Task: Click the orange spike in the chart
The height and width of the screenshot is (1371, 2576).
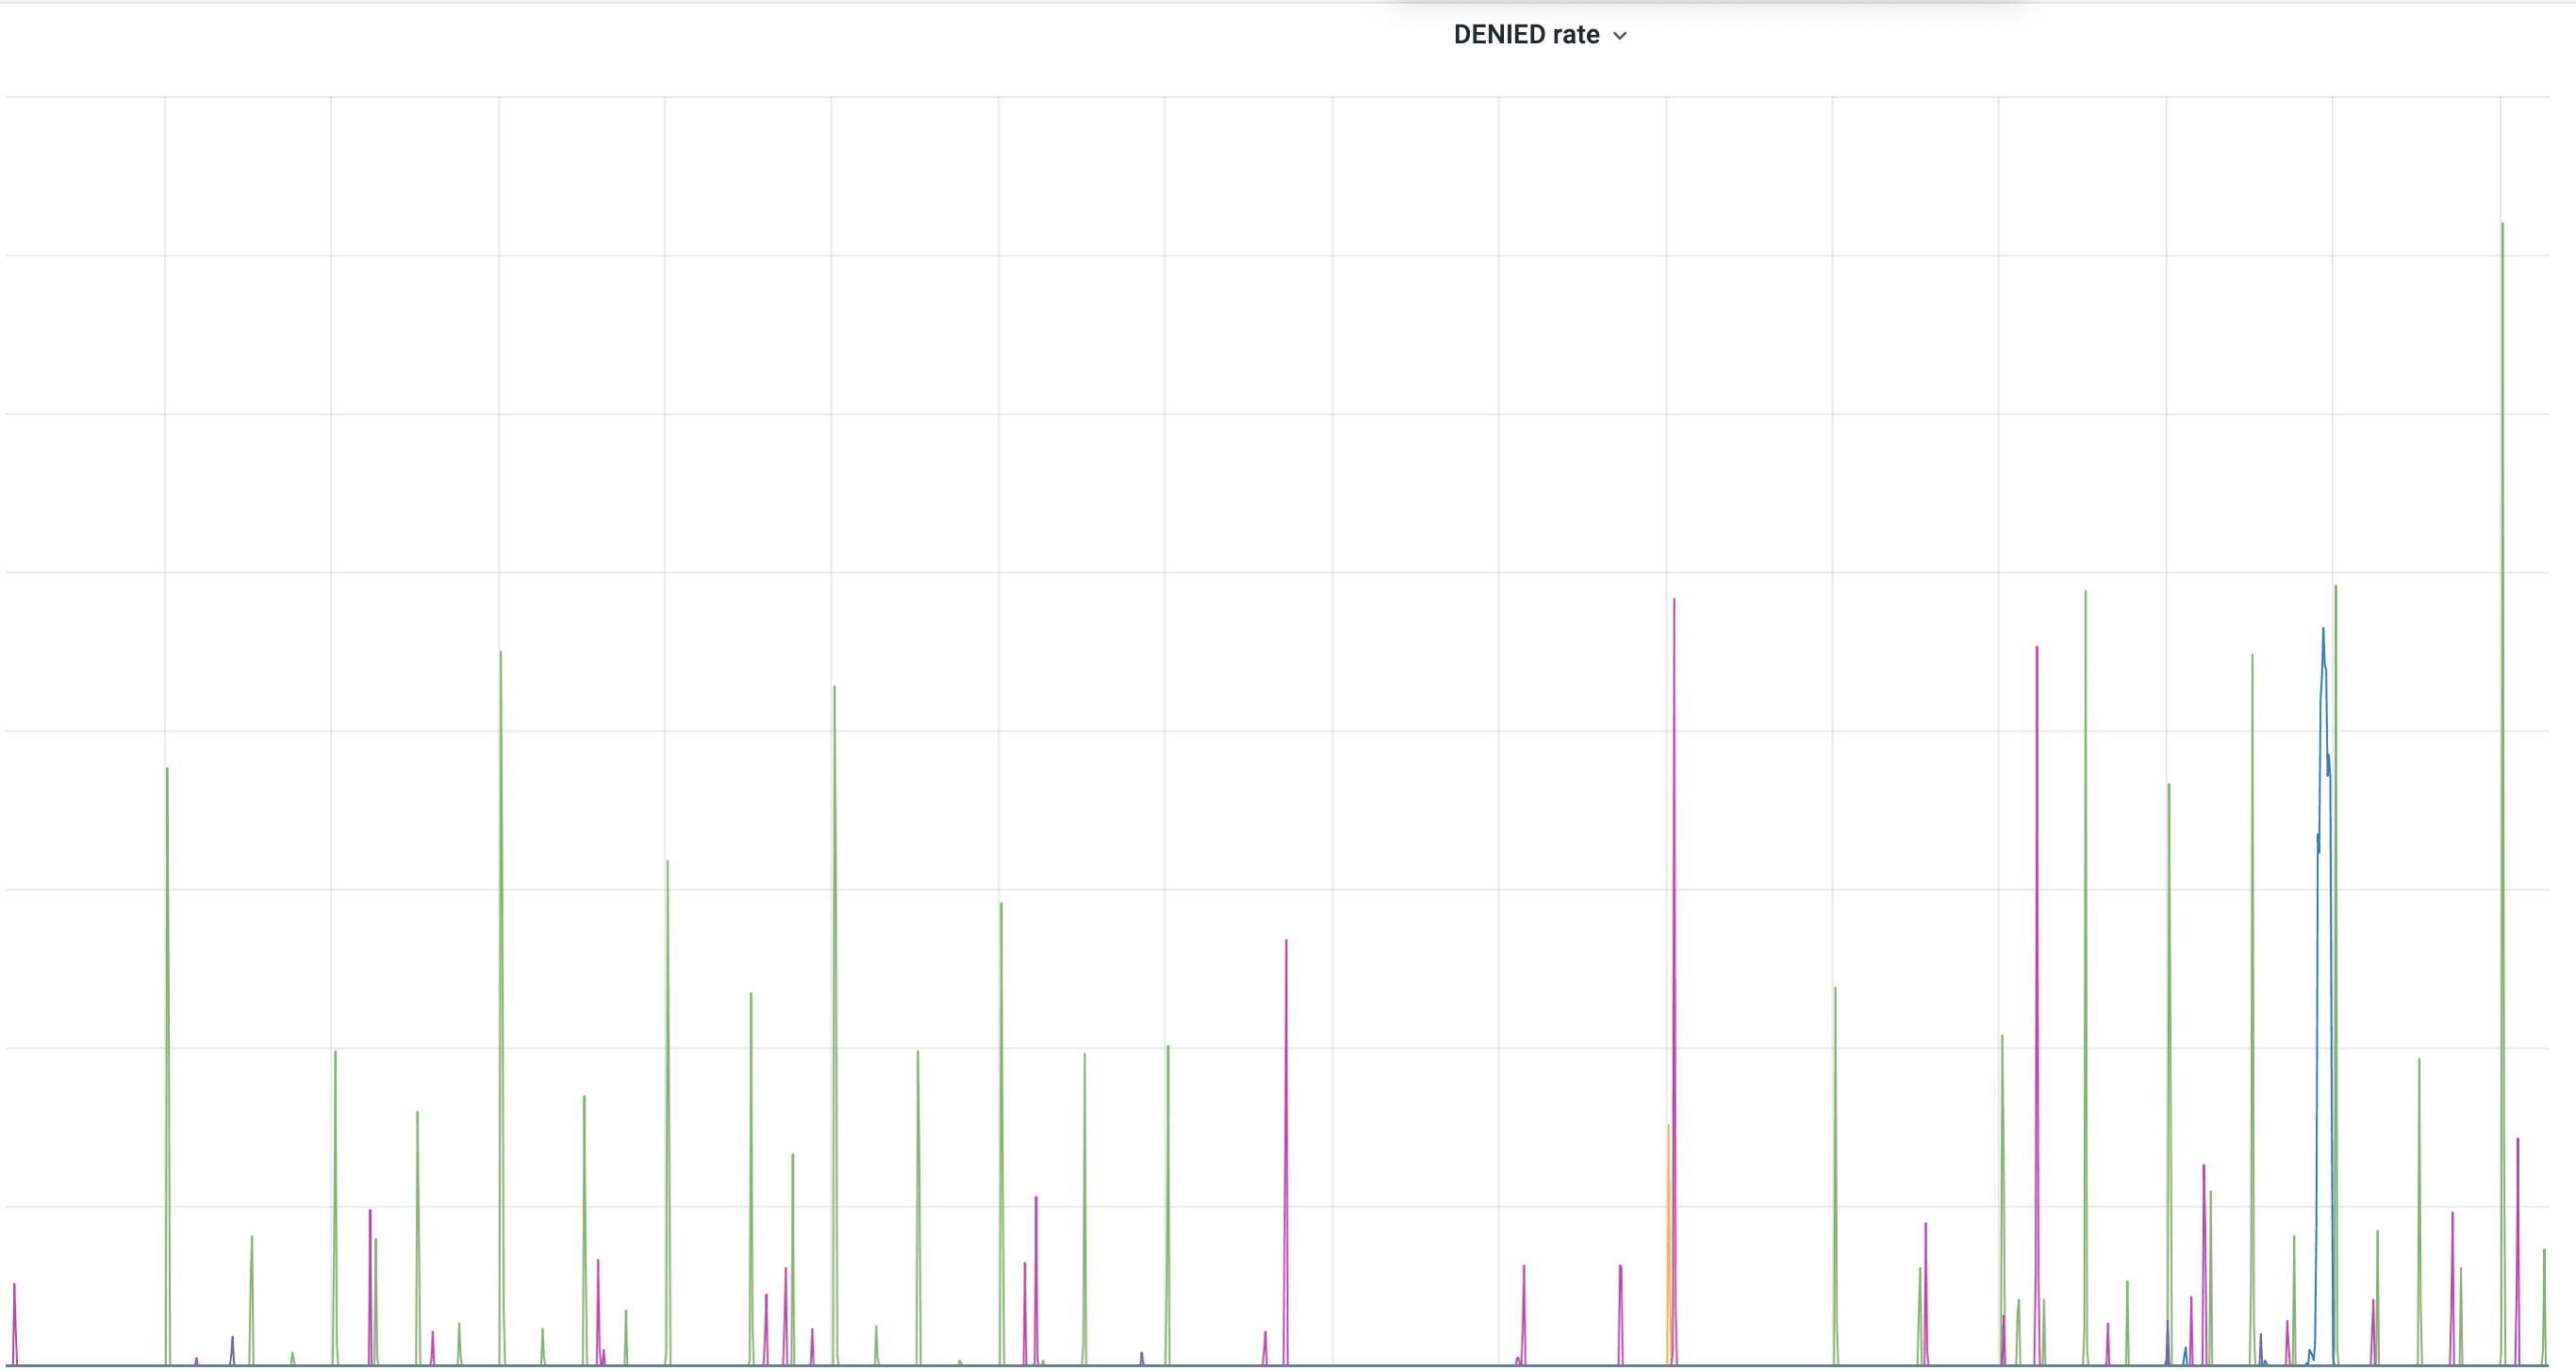Action: point(1668,1245)
